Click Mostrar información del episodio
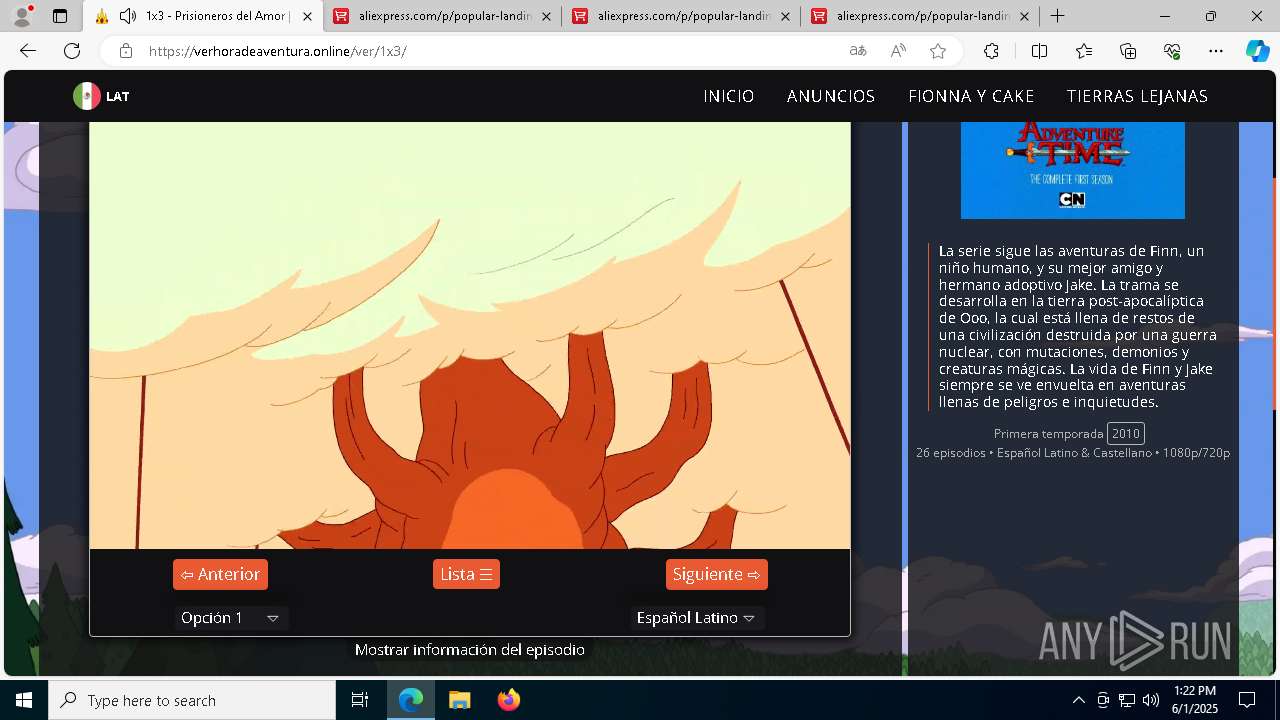The height and width of the screenshot is (720, 1280). pos(470,650)
